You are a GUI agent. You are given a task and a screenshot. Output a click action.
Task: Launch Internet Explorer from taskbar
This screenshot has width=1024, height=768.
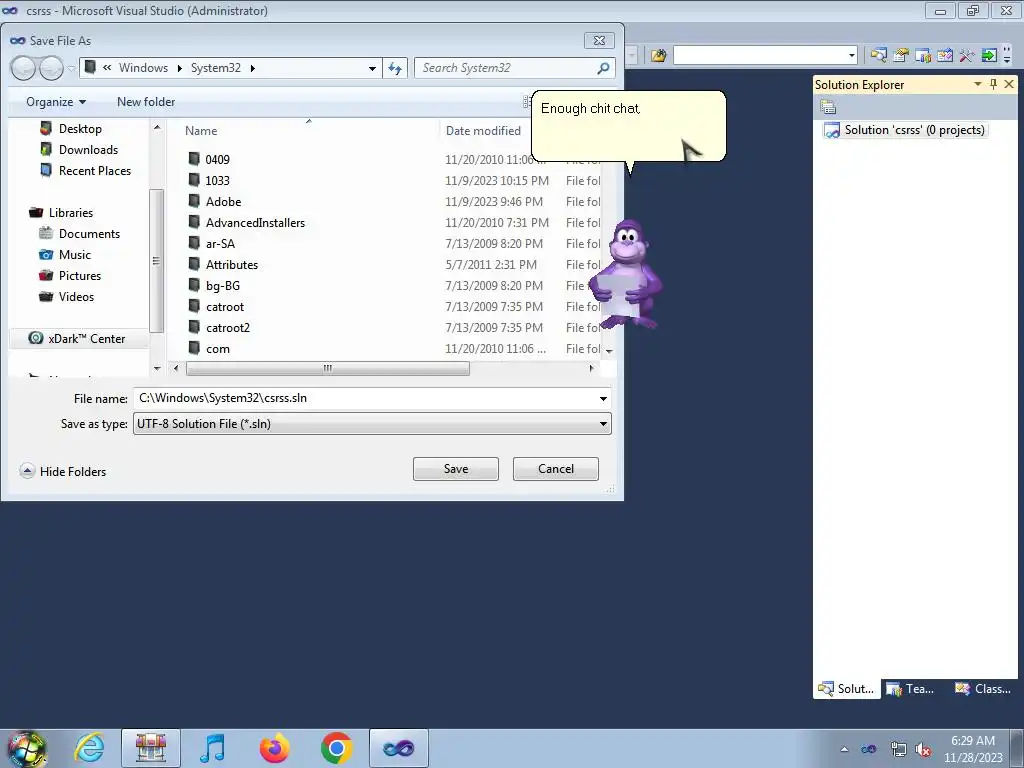[x=89, y=748]
